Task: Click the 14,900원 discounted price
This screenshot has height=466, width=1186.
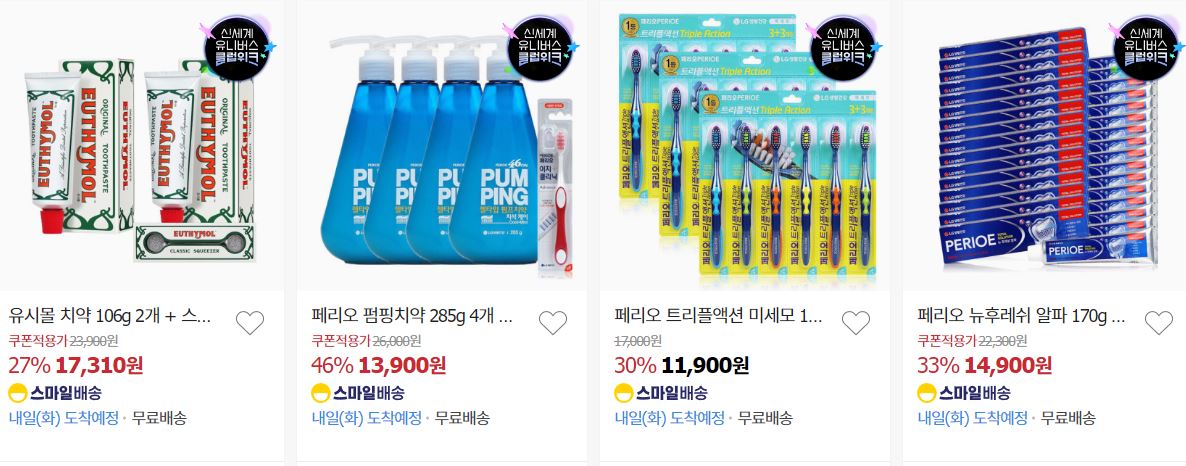Action: (x=1008, y=366)
